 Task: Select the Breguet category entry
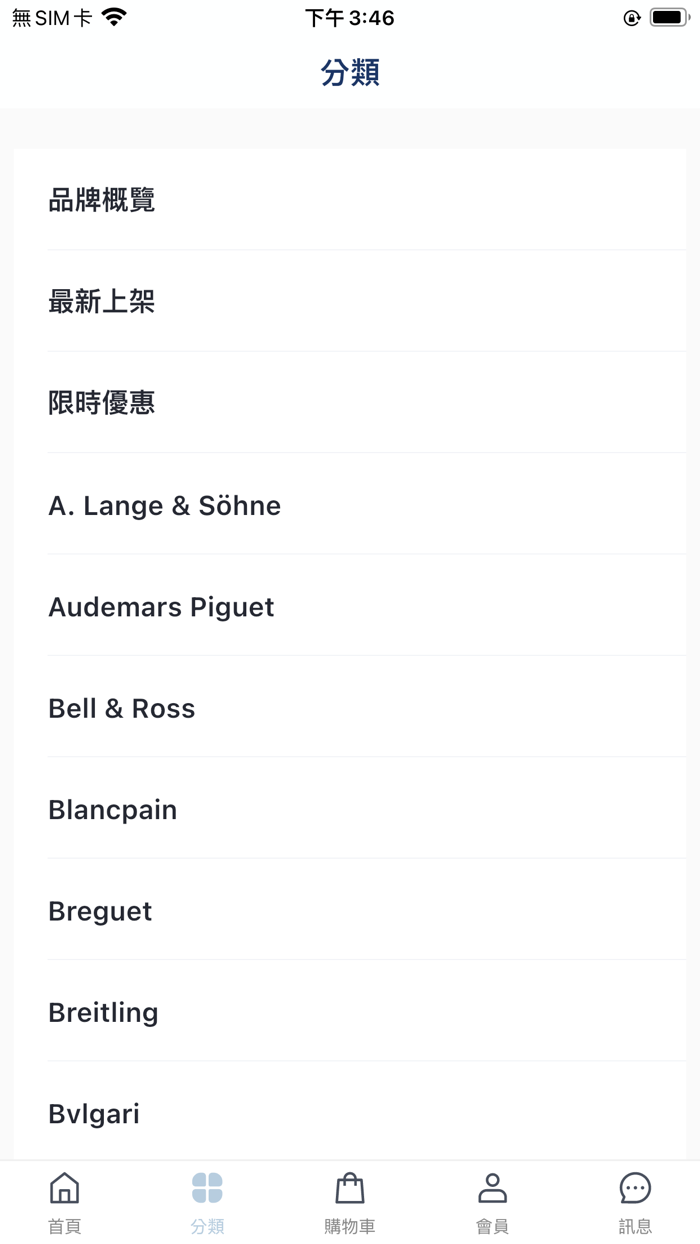(x=350, y=910)
